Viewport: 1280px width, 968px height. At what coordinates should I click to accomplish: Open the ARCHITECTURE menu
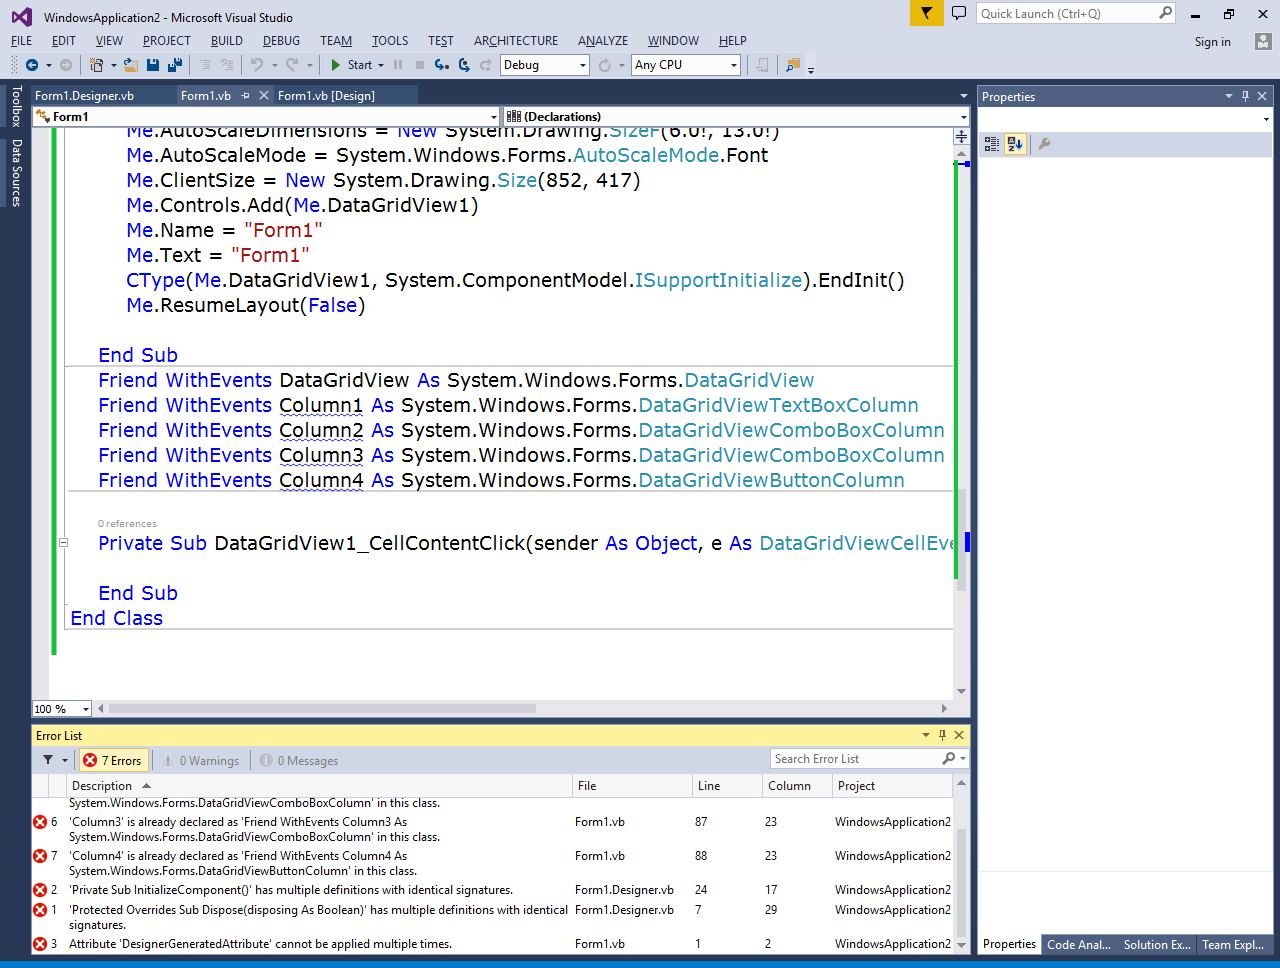(x=516, y=41)
